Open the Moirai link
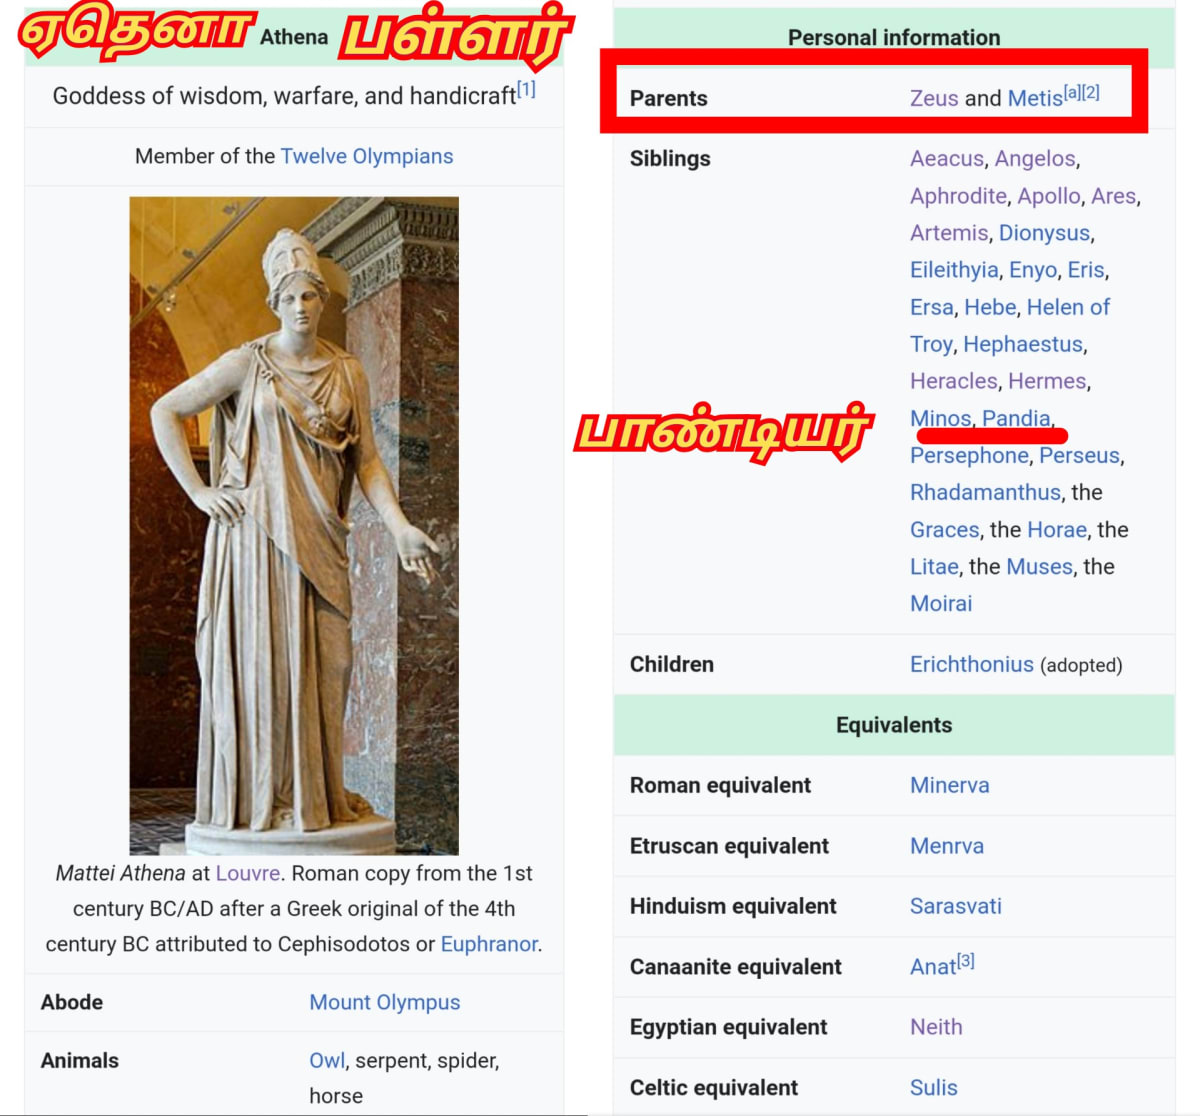The height and width of the screenshot is (1116, 1200). [x=941, y=603]
